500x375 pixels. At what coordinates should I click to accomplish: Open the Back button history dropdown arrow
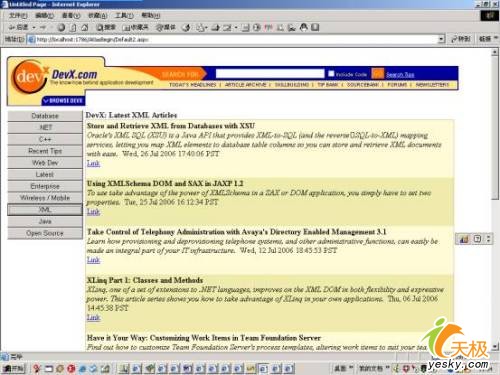click(x=34, y=27)
